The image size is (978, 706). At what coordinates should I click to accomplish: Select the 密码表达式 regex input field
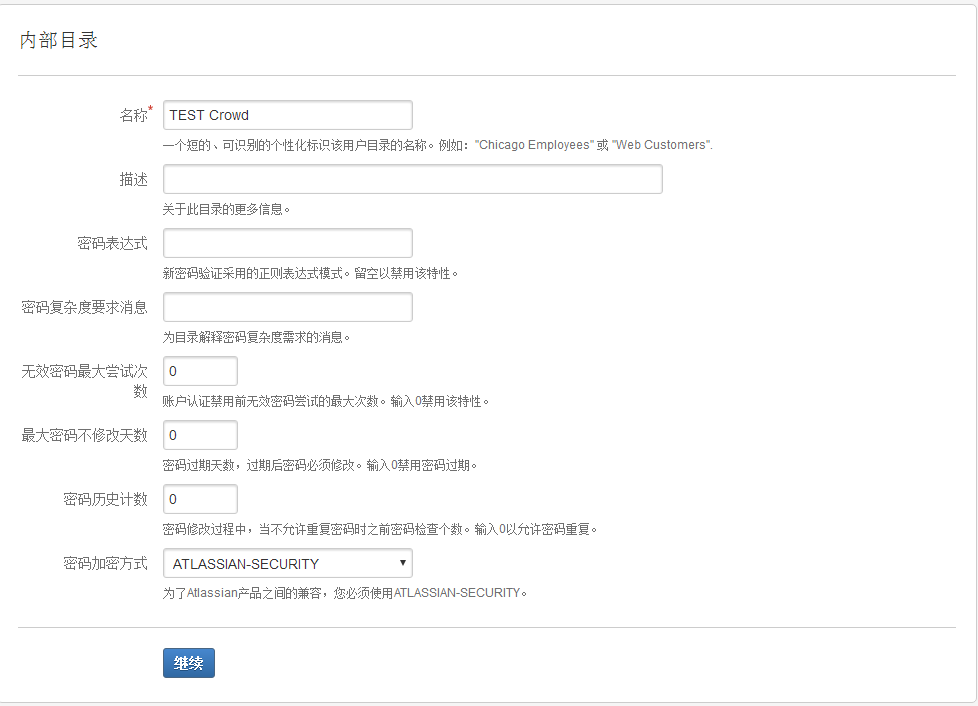pos(287,243)
